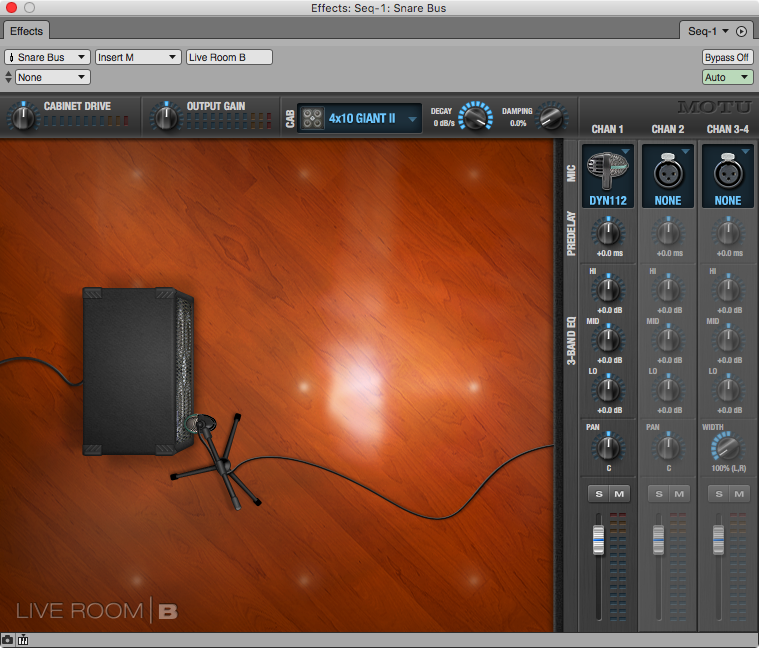Click the play icon next to Seq-1

(741, 31)
